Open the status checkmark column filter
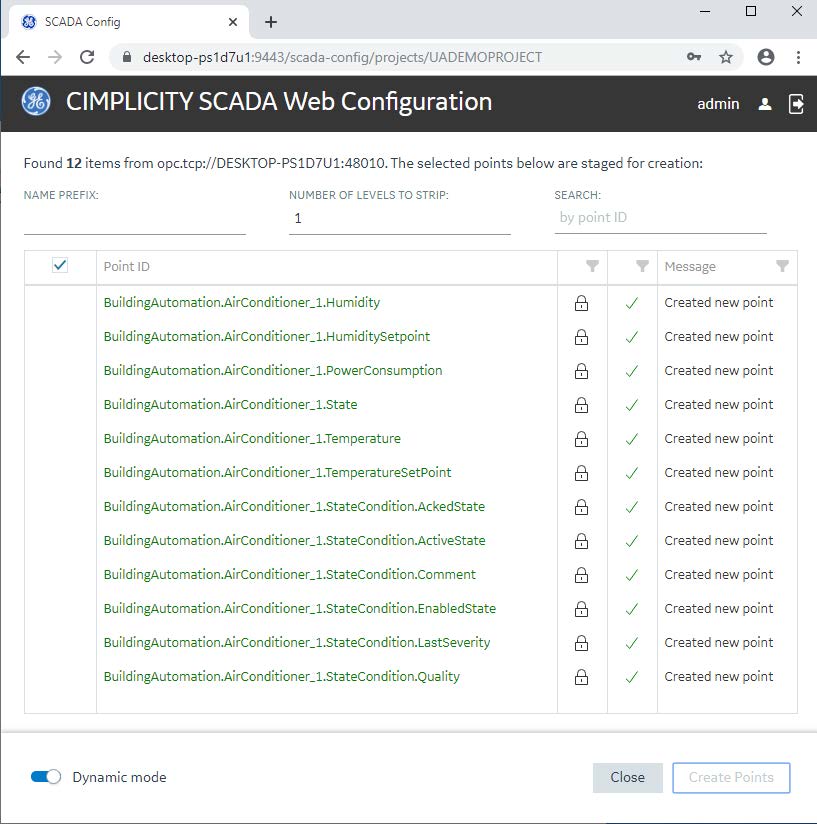 coord(642,266)
